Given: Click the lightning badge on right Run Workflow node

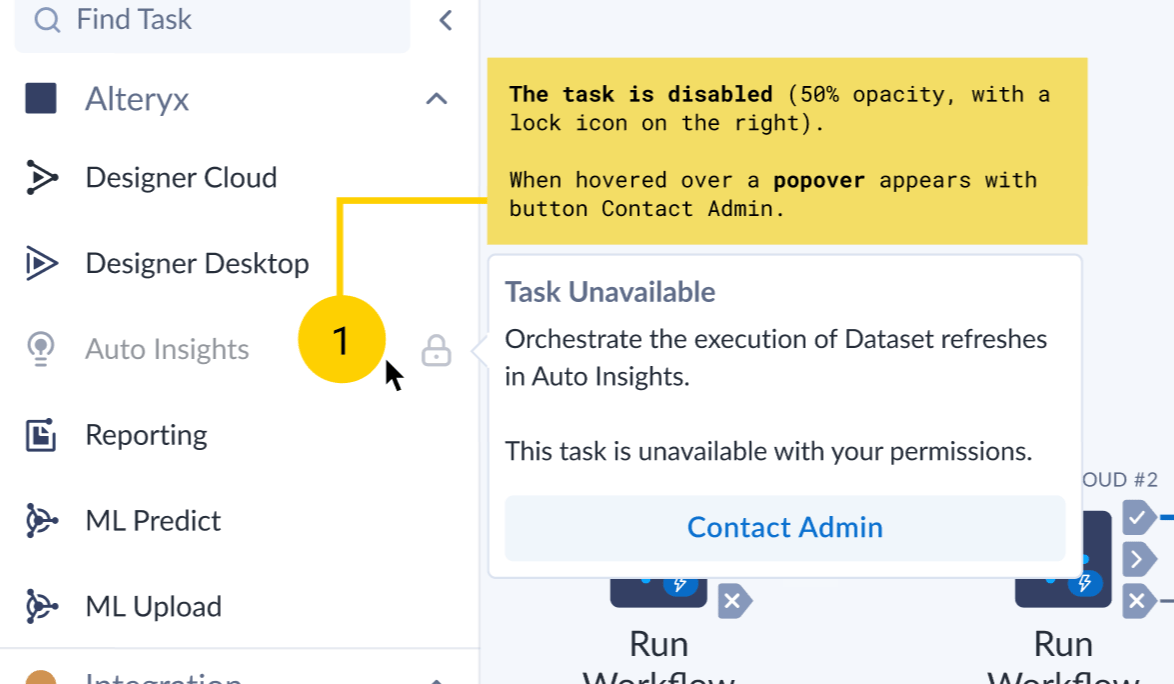Looking at the screenshot, I should point(1084,583).
